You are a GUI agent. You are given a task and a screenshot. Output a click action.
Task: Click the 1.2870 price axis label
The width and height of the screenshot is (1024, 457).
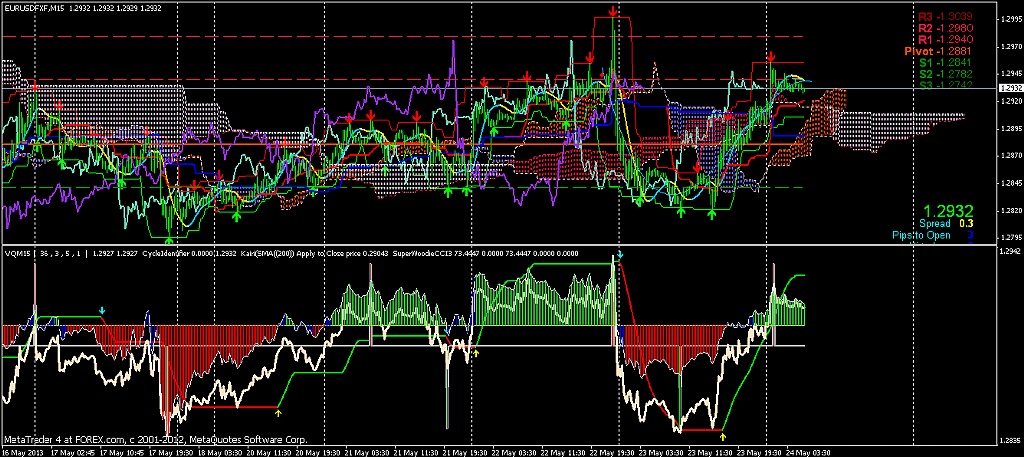[x=1011, y=156]
